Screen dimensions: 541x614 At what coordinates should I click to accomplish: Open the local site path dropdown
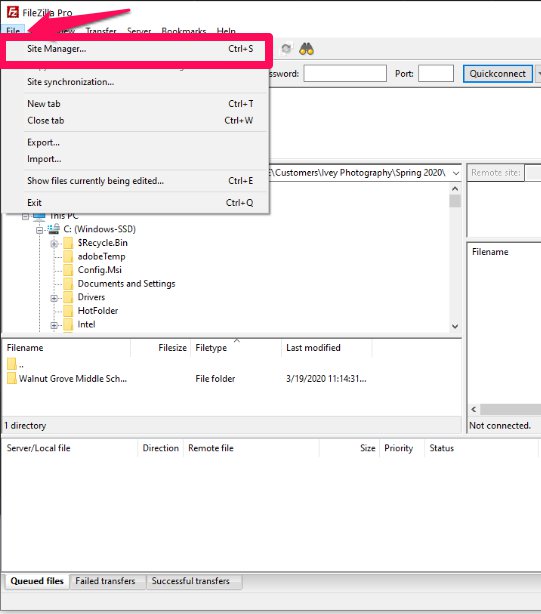click(456, 173)
